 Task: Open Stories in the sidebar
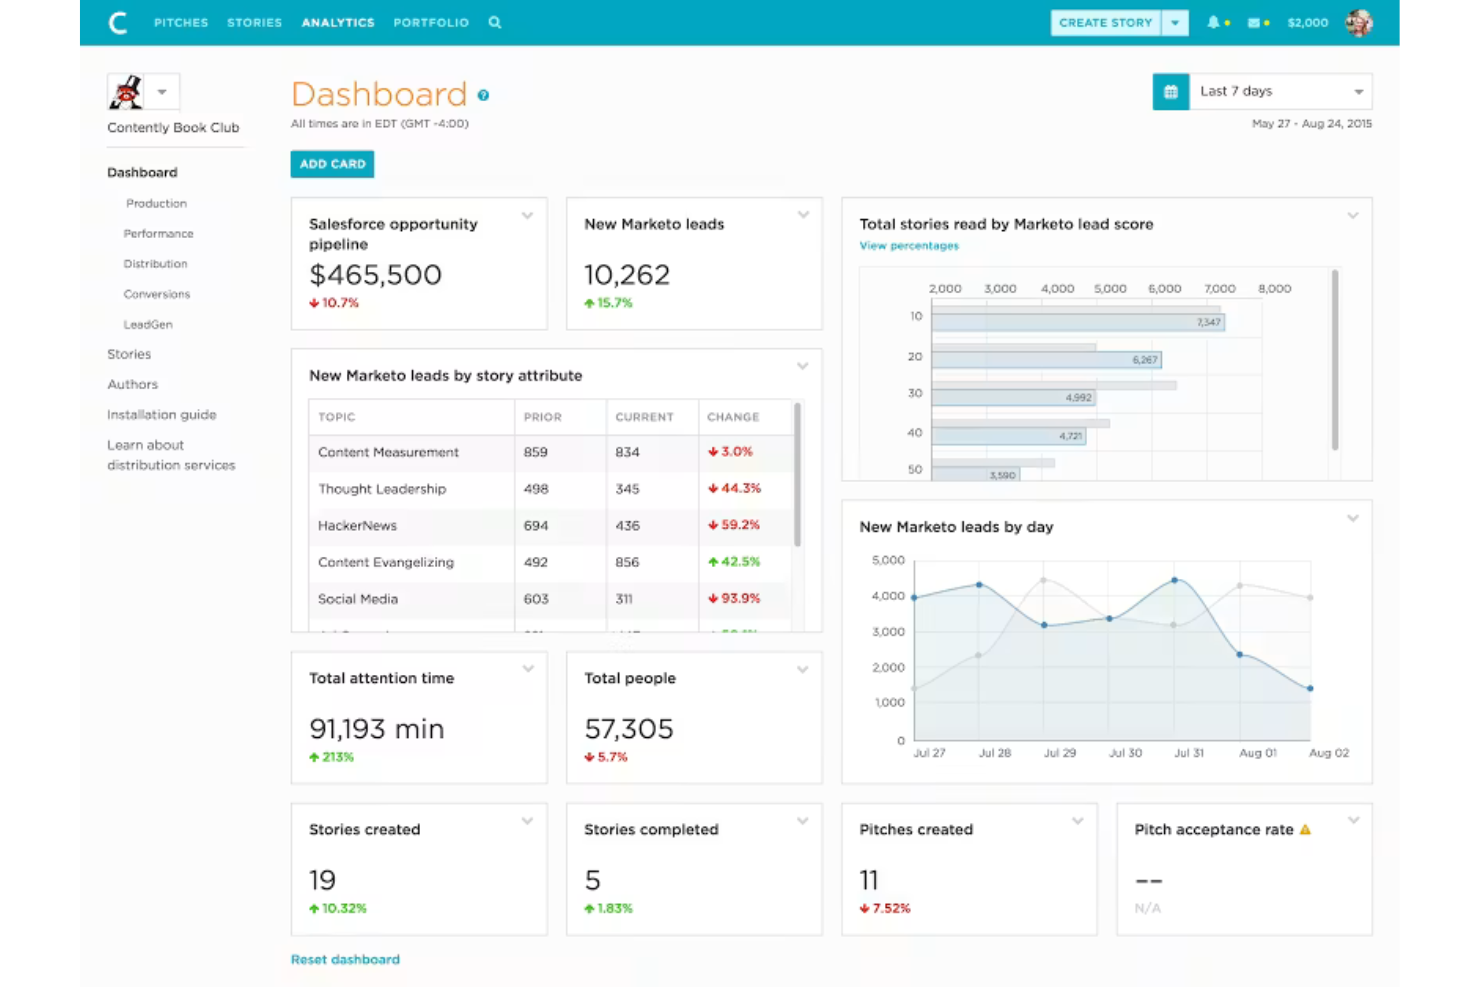click(129, 354)
